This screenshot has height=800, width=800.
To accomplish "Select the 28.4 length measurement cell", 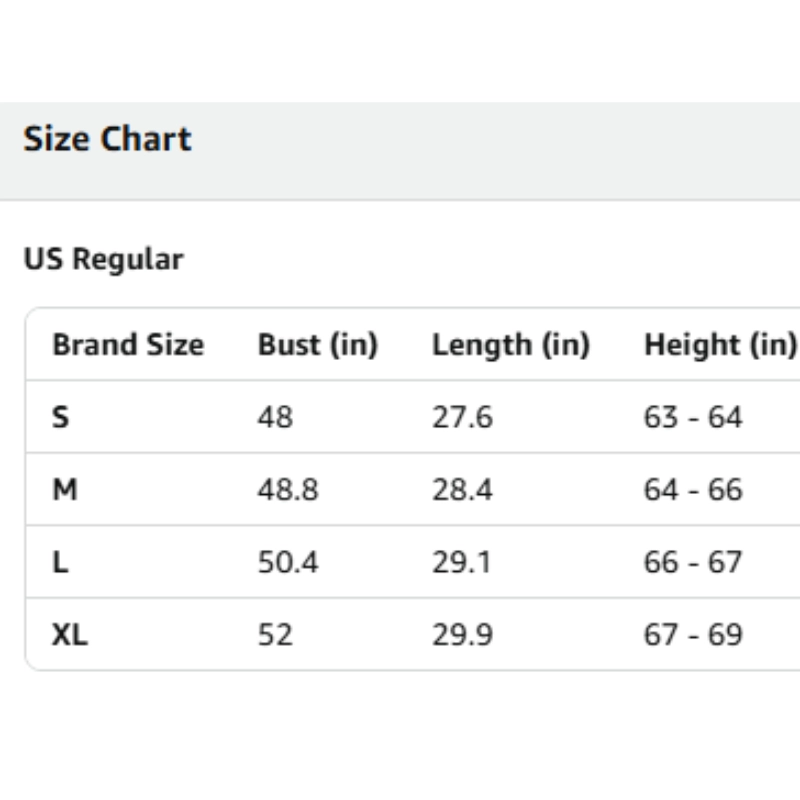I will pyautogui.click(x=462, y=490).
